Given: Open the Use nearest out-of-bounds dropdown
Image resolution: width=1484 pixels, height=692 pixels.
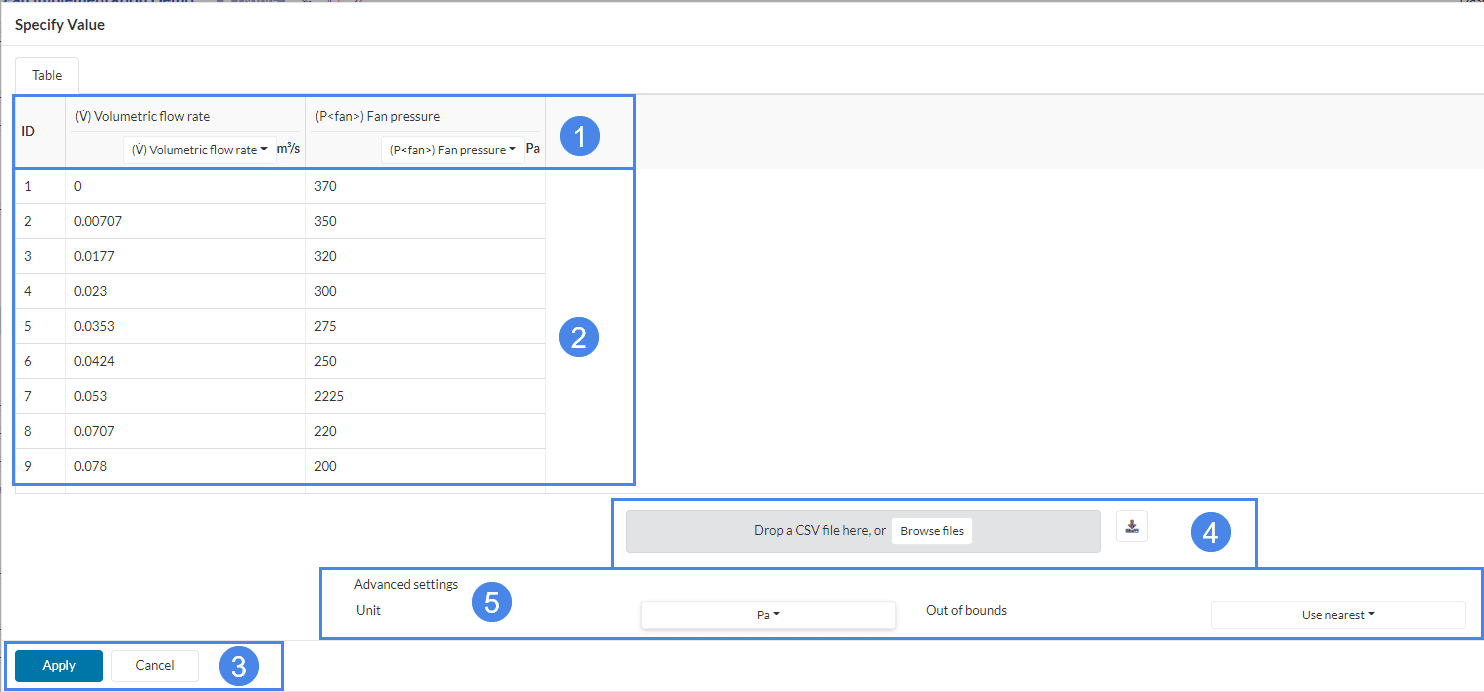Looking at the screenshot, I should [1337, 615].
